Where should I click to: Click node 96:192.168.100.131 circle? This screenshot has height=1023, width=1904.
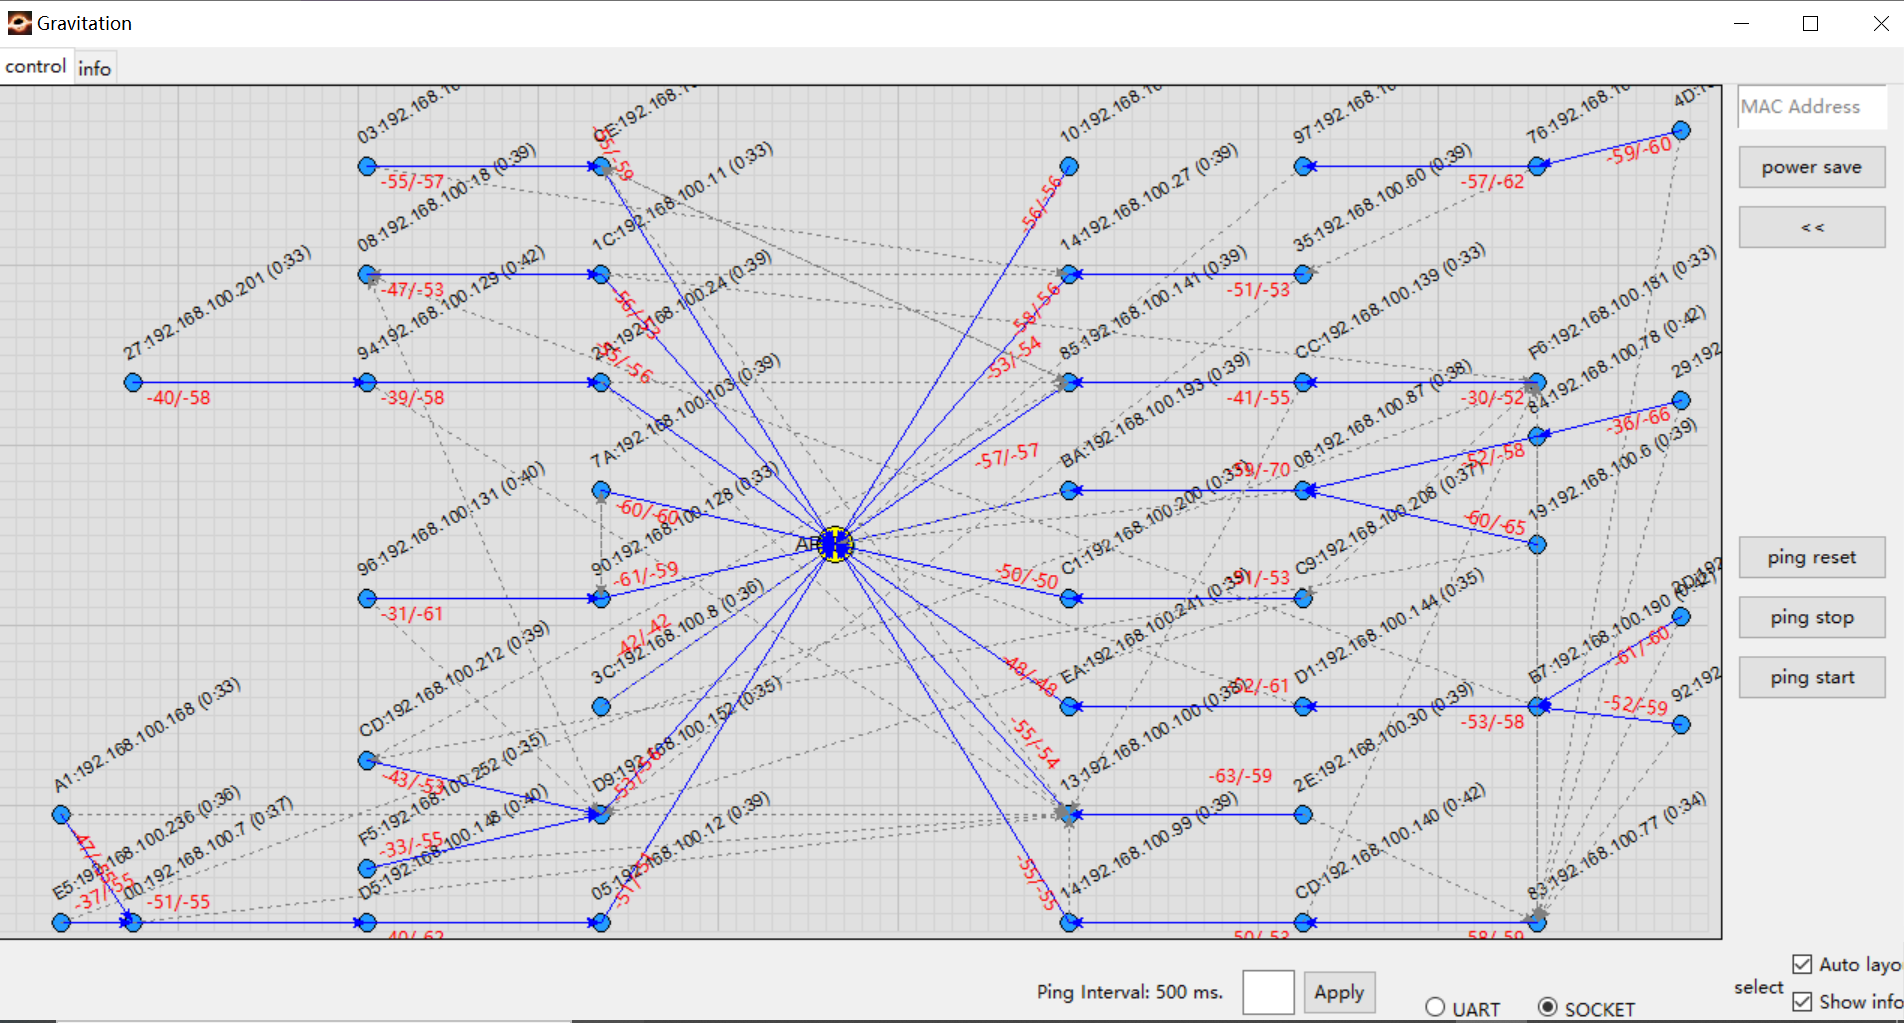[367, 598]
